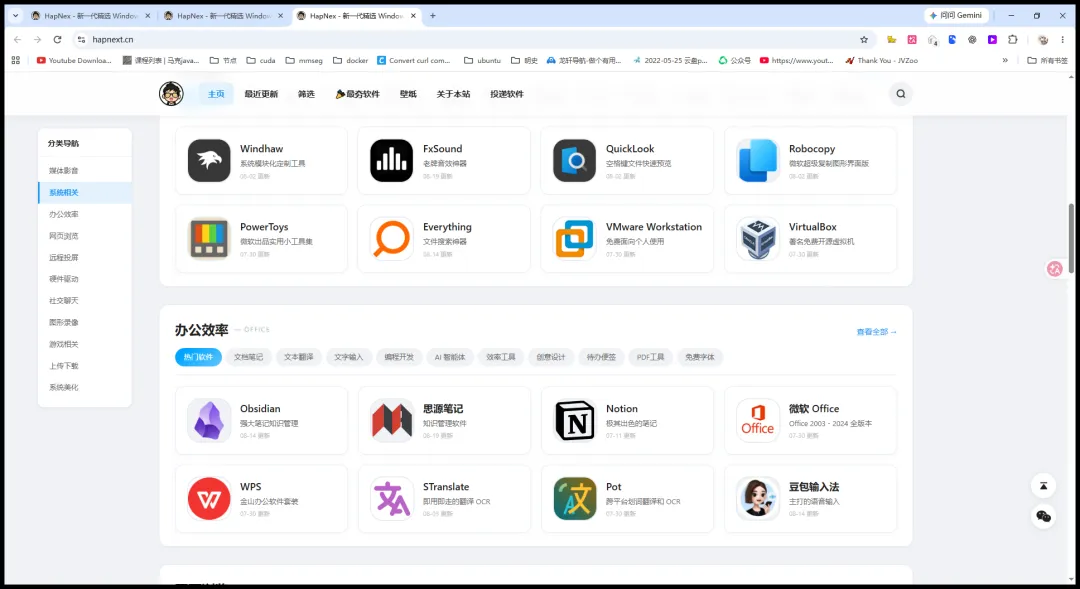Click the purple play extension icon
The image size is (1080, 589).
coord(992,39)
